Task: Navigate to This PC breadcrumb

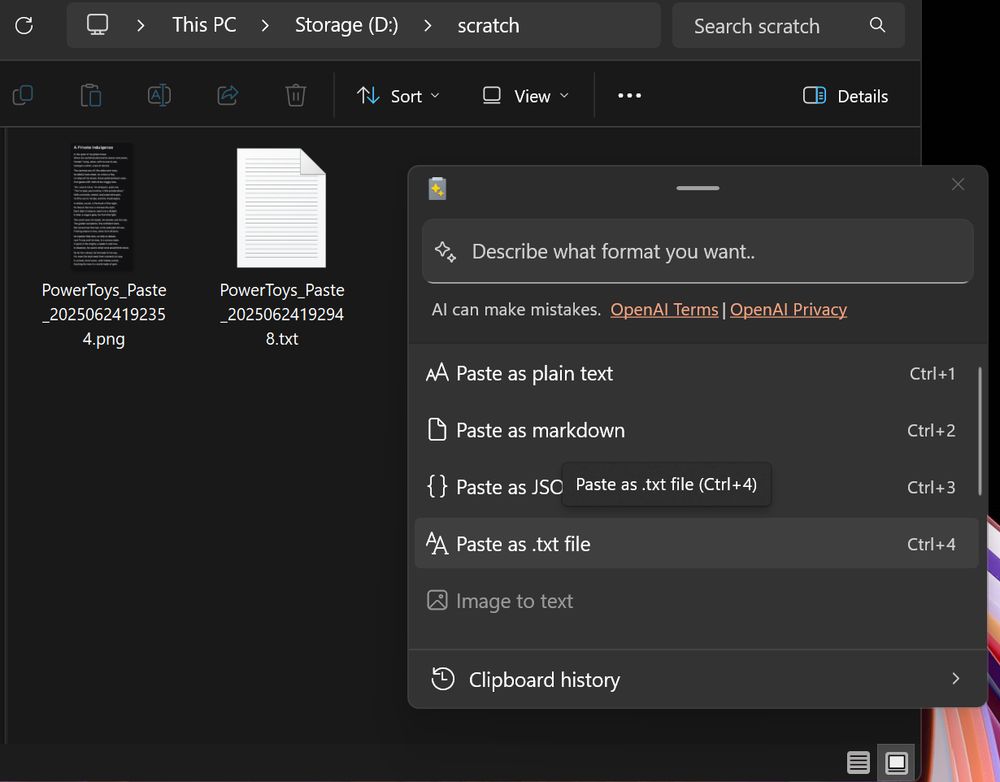Action: tap(204, 26)
